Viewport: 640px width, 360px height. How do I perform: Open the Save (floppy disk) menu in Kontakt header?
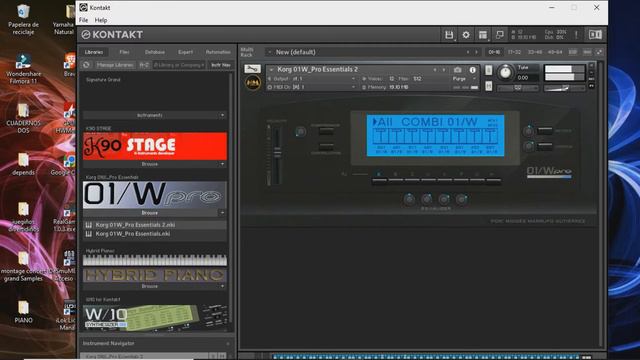coord(449,35)
